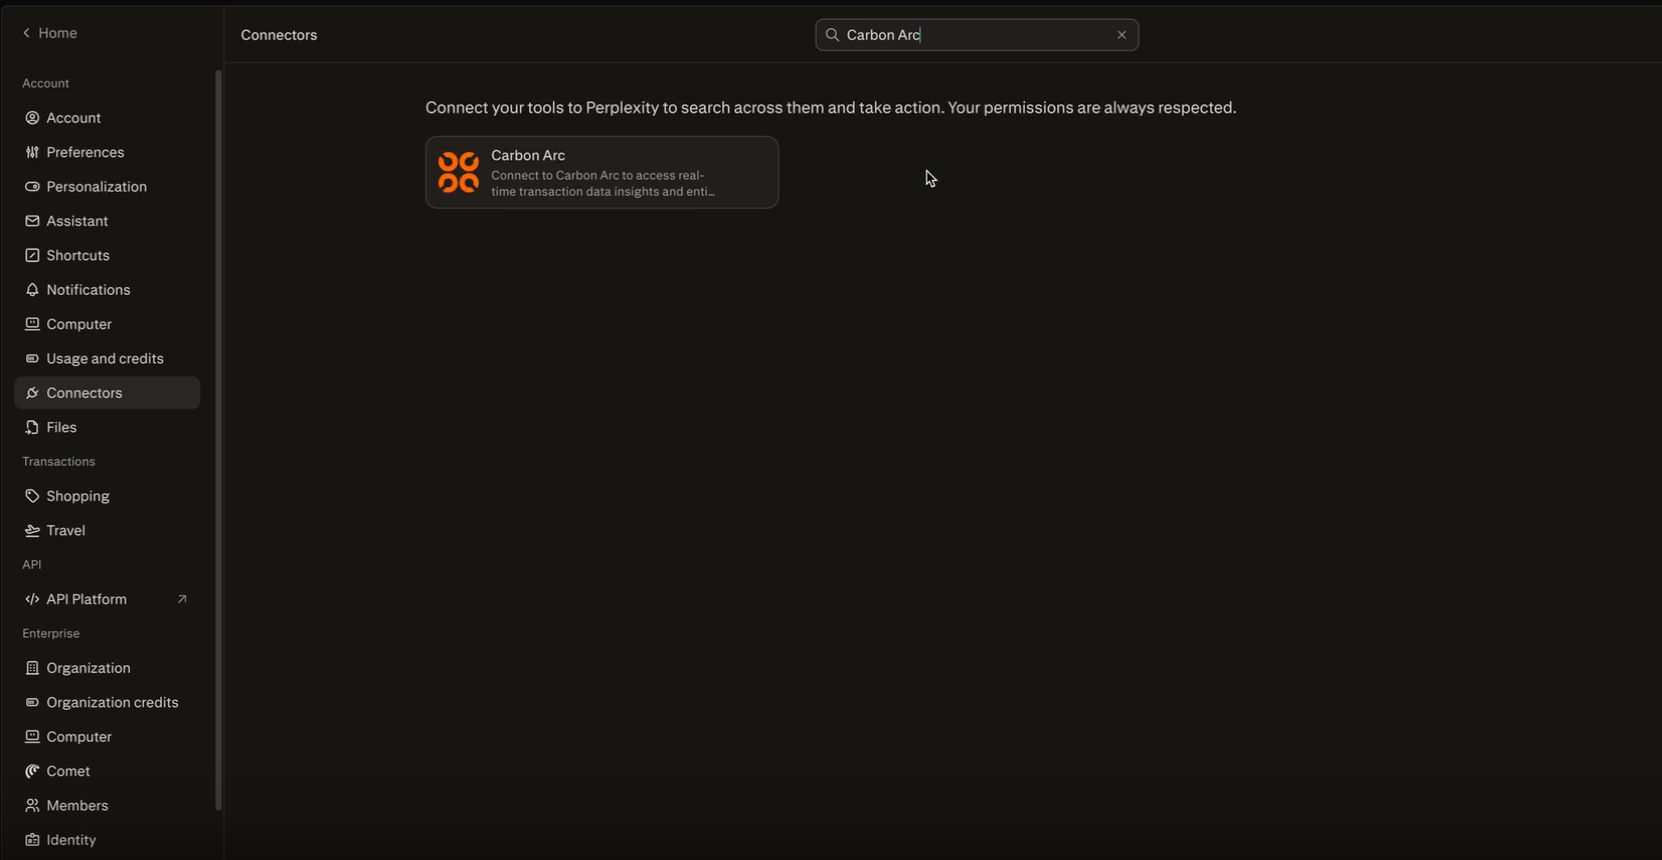Click the Files icon in sidebar
This screenshot has height=860, width=1662.
pos(32,427)
